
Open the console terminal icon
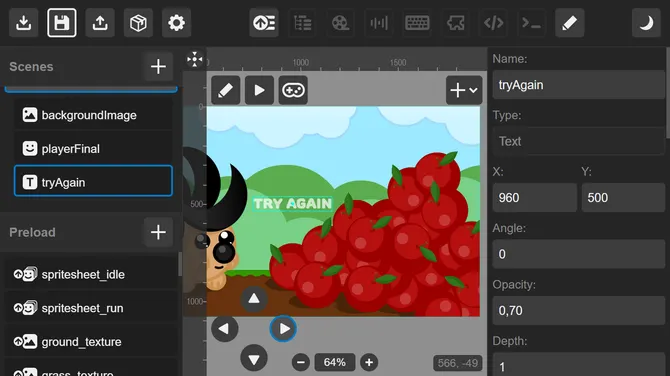pos(532,23)
